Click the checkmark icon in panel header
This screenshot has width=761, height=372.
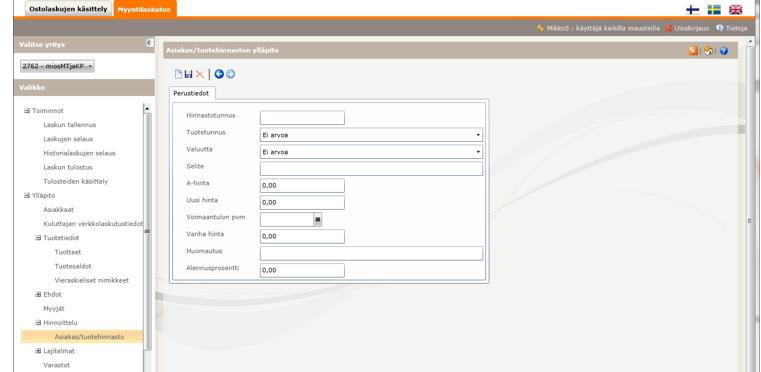coord(708,51)
